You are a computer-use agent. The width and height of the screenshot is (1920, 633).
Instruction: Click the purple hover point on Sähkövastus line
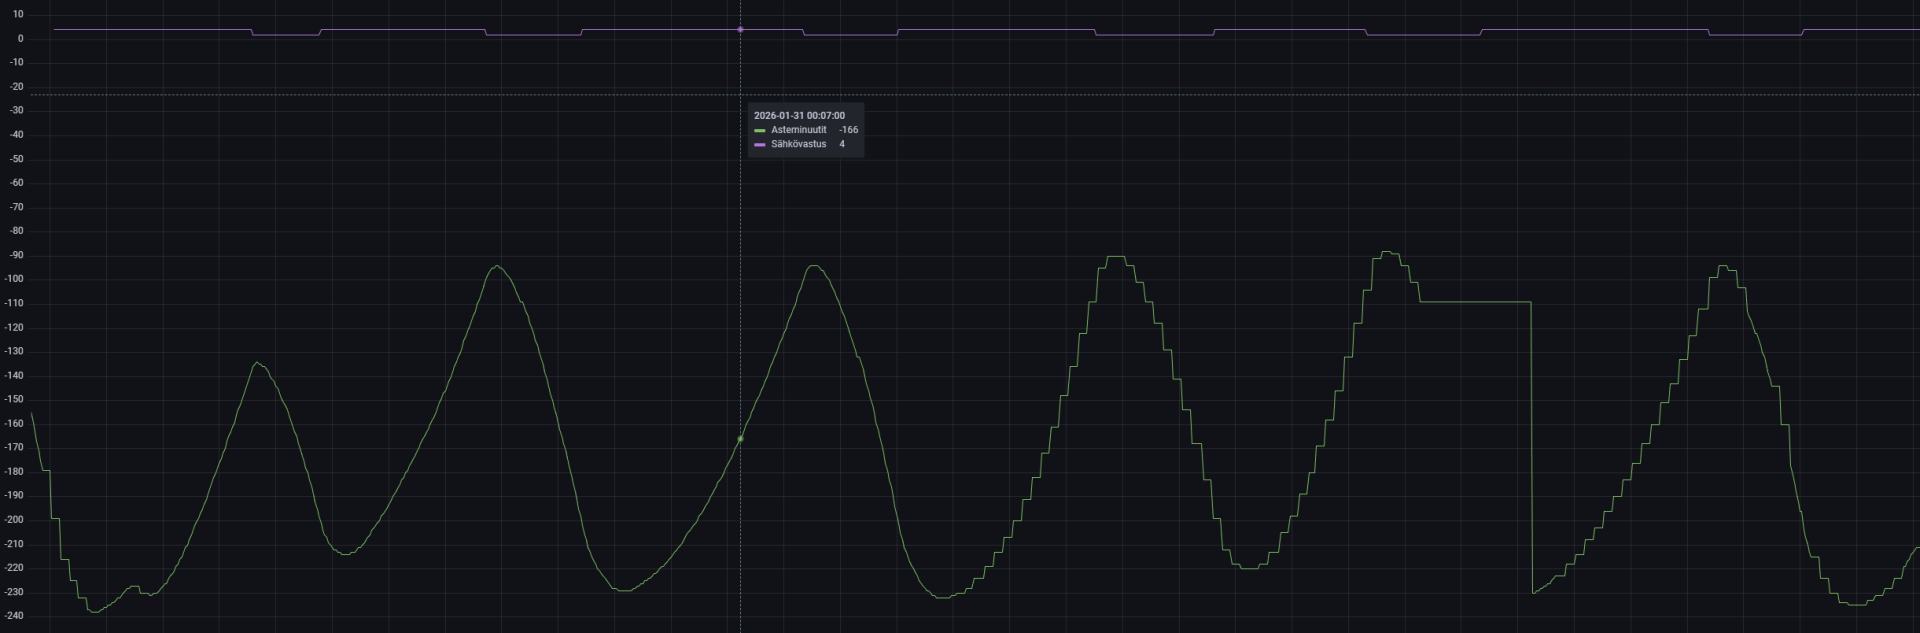point(740,30)
